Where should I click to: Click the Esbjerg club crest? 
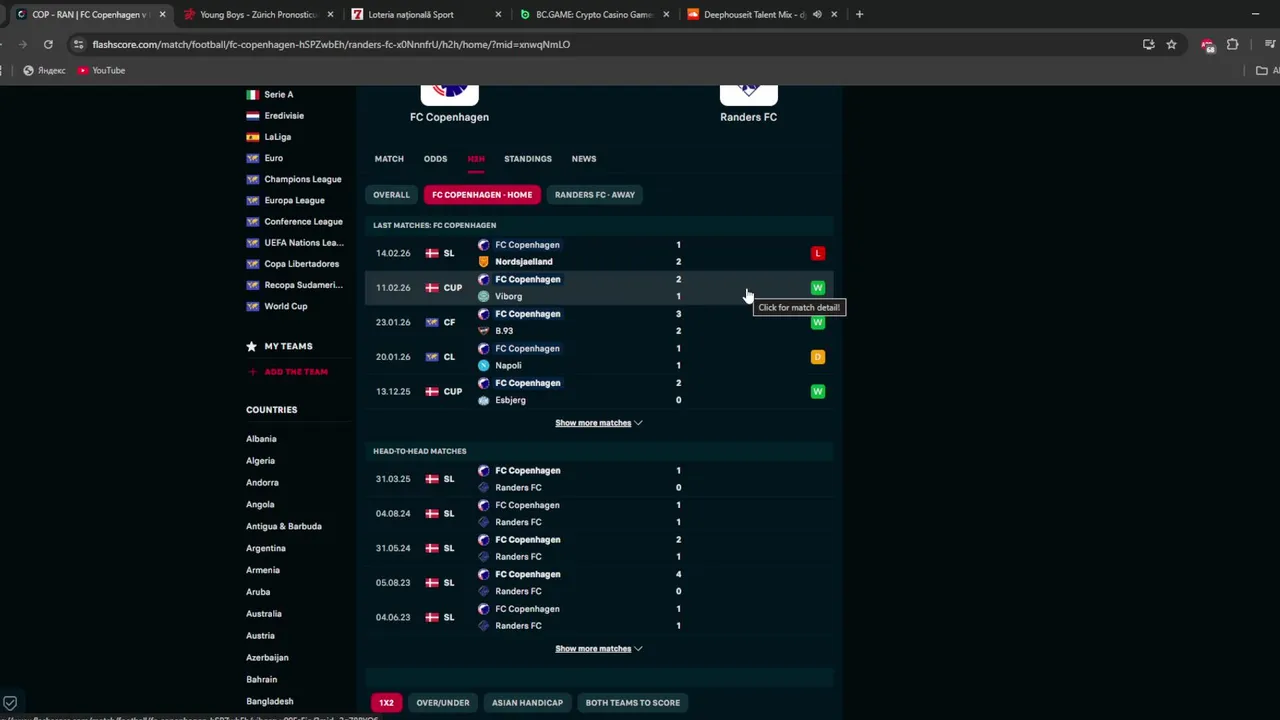click(484, 400)
